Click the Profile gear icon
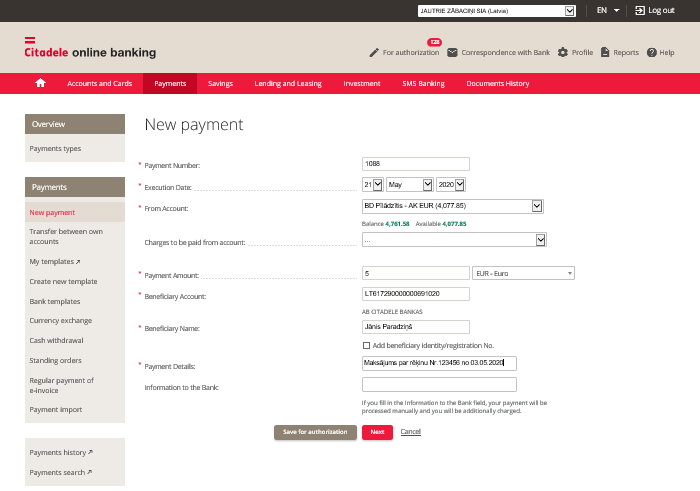The image size is (700, 491). tap(563, 52)
